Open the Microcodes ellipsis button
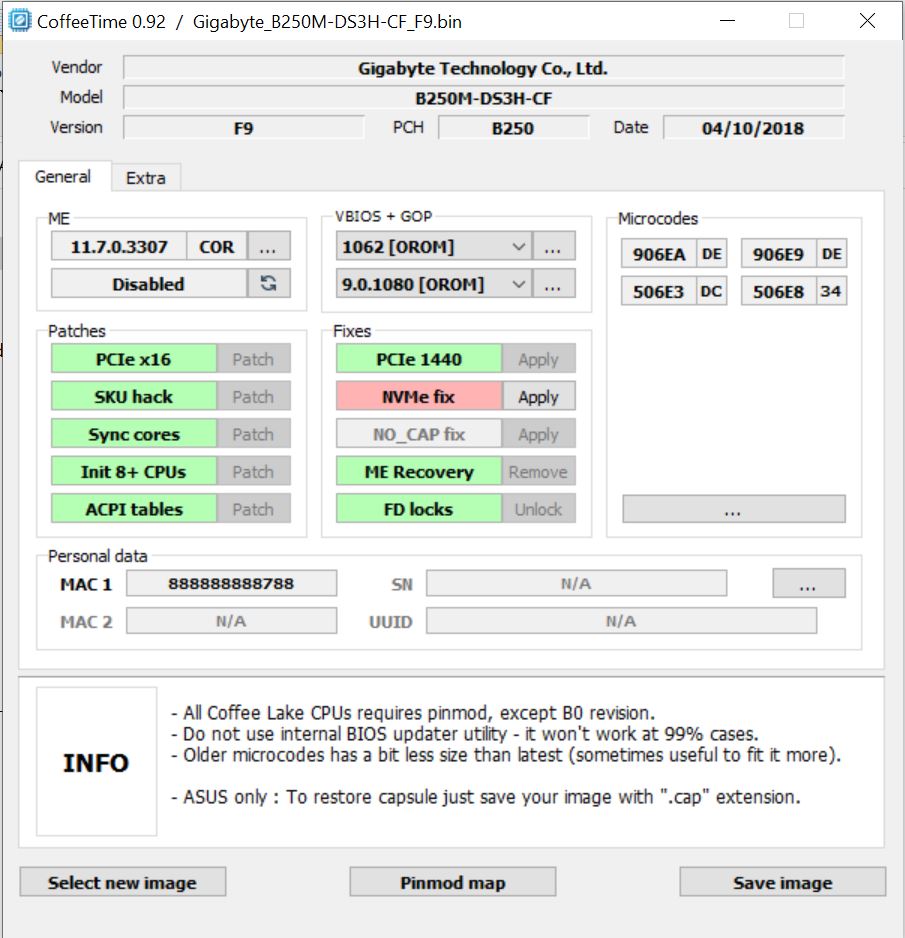905x938 pixels. 734,509
